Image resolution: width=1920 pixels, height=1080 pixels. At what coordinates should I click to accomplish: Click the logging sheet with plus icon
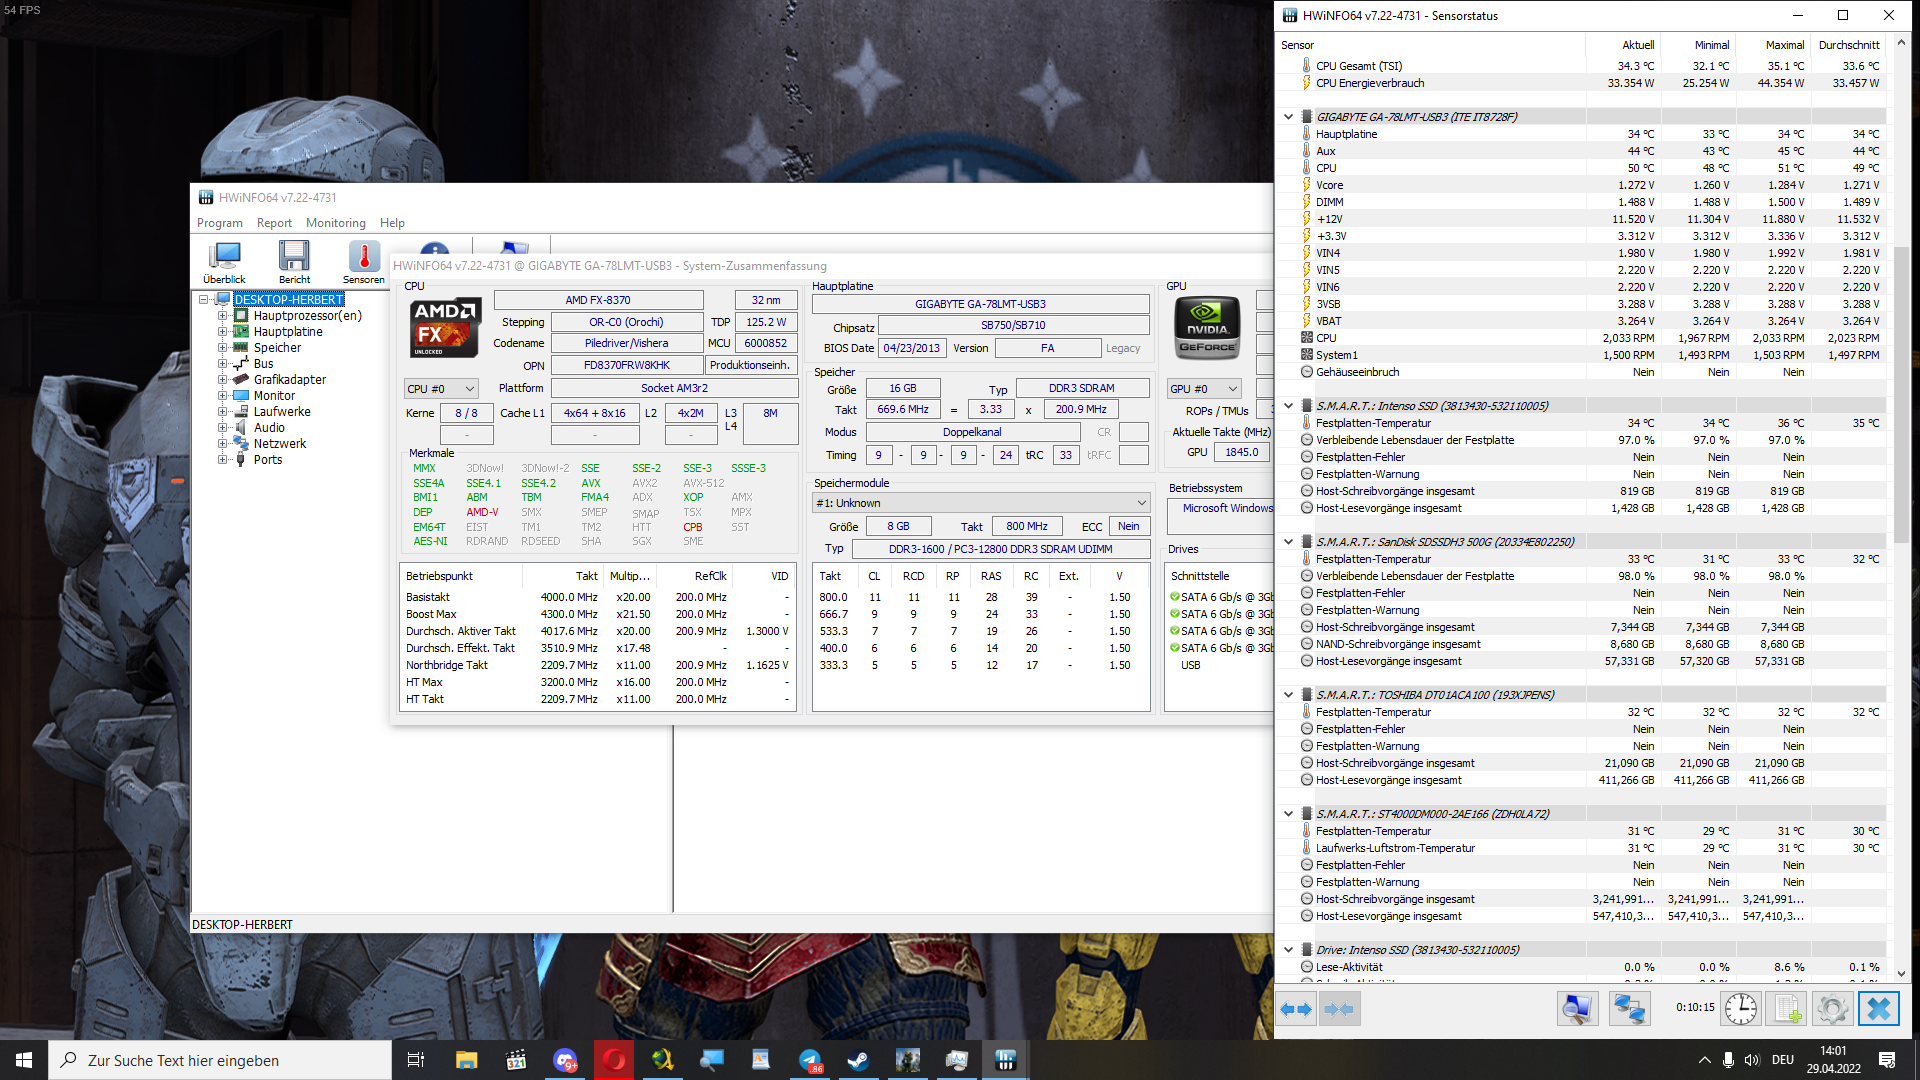pos(1787,1009)
